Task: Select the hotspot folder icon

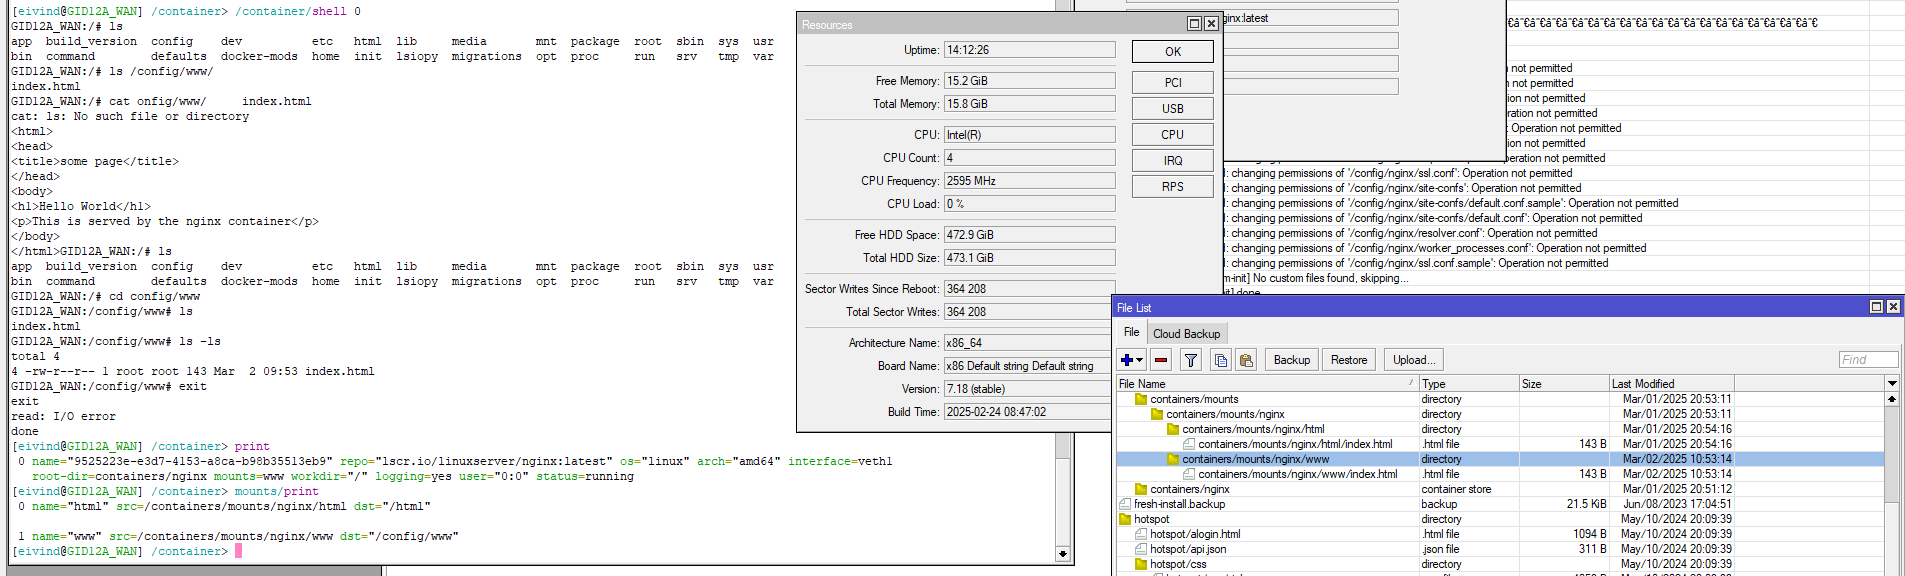Action: 1125,519
